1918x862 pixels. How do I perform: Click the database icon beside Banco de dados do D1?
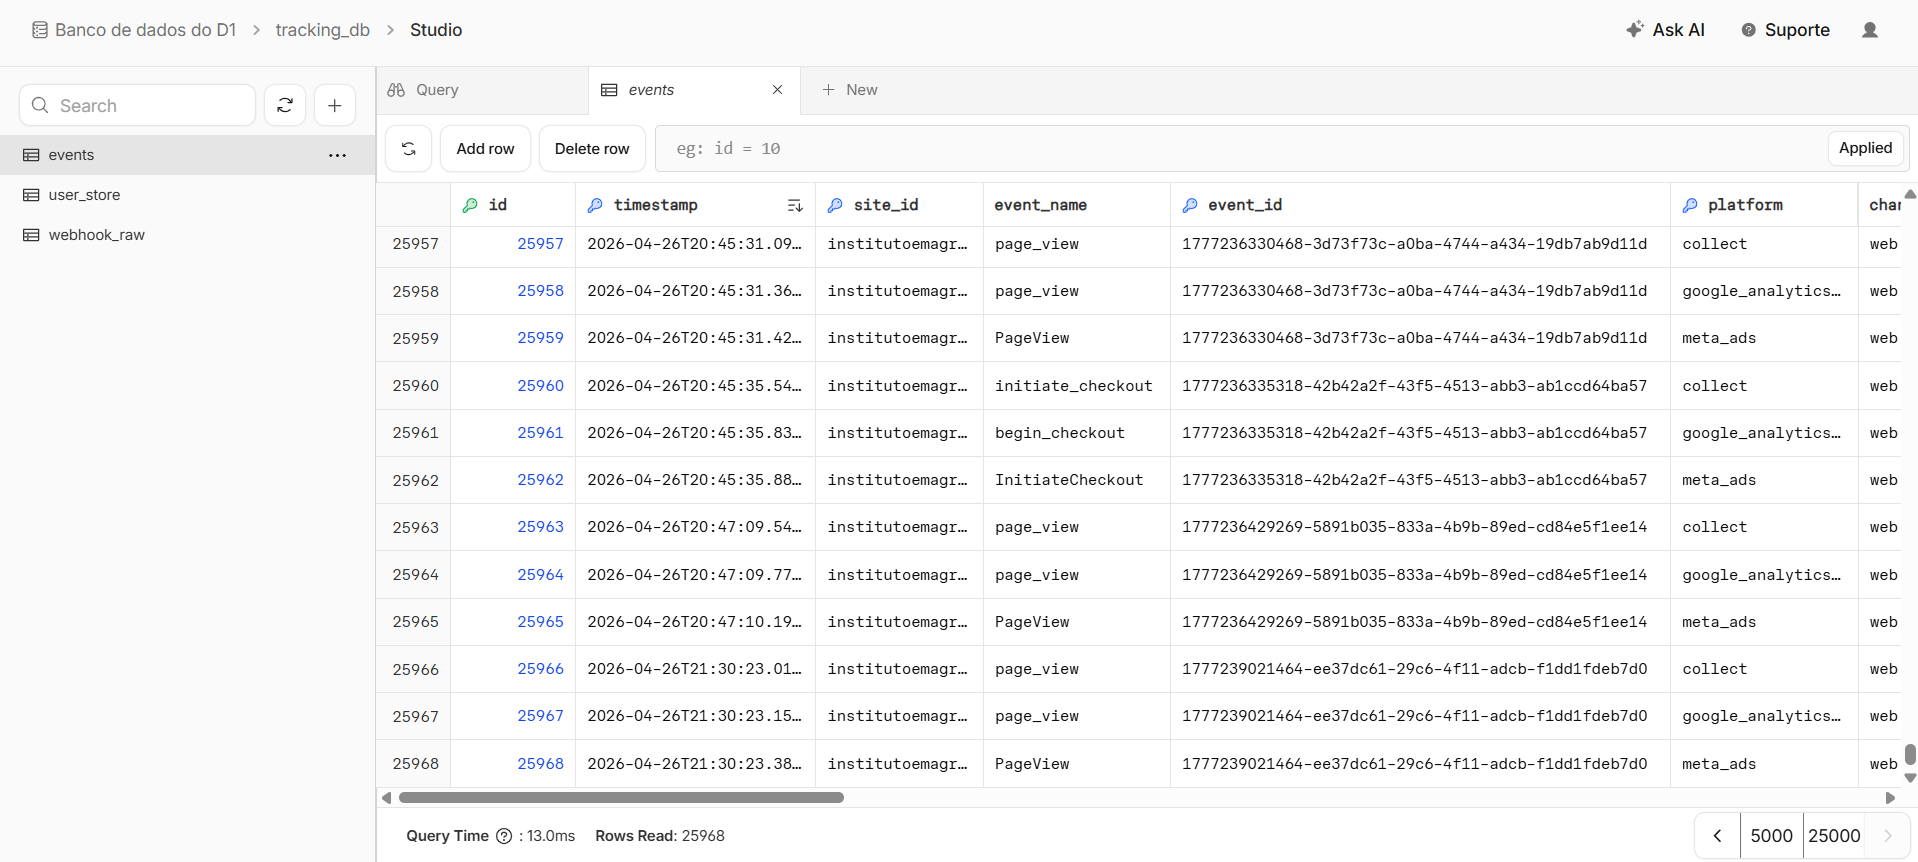(x=40, y=30)
